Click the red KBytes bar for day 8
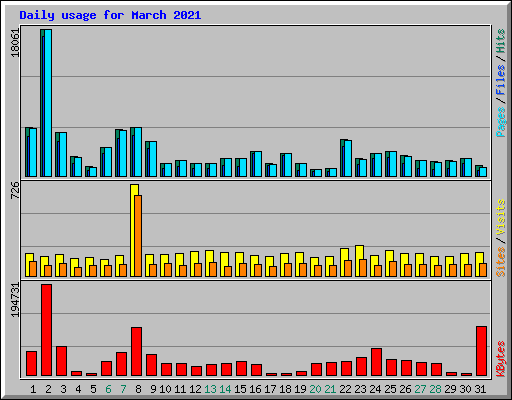The height and width of the screenshot is (400, 512). 136,351
